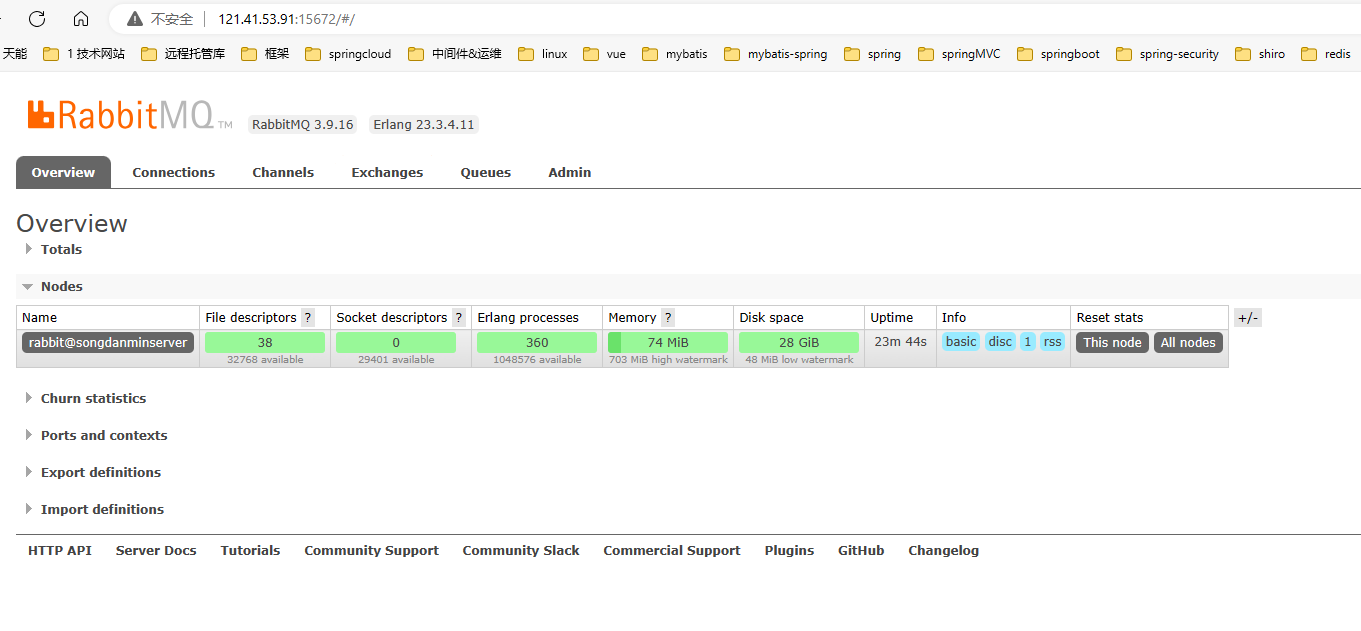The width and height of the screenshot is (1361, 631).
Task: Click the Erlang 23.3.4.11 version label
Action: click(424, 125)
